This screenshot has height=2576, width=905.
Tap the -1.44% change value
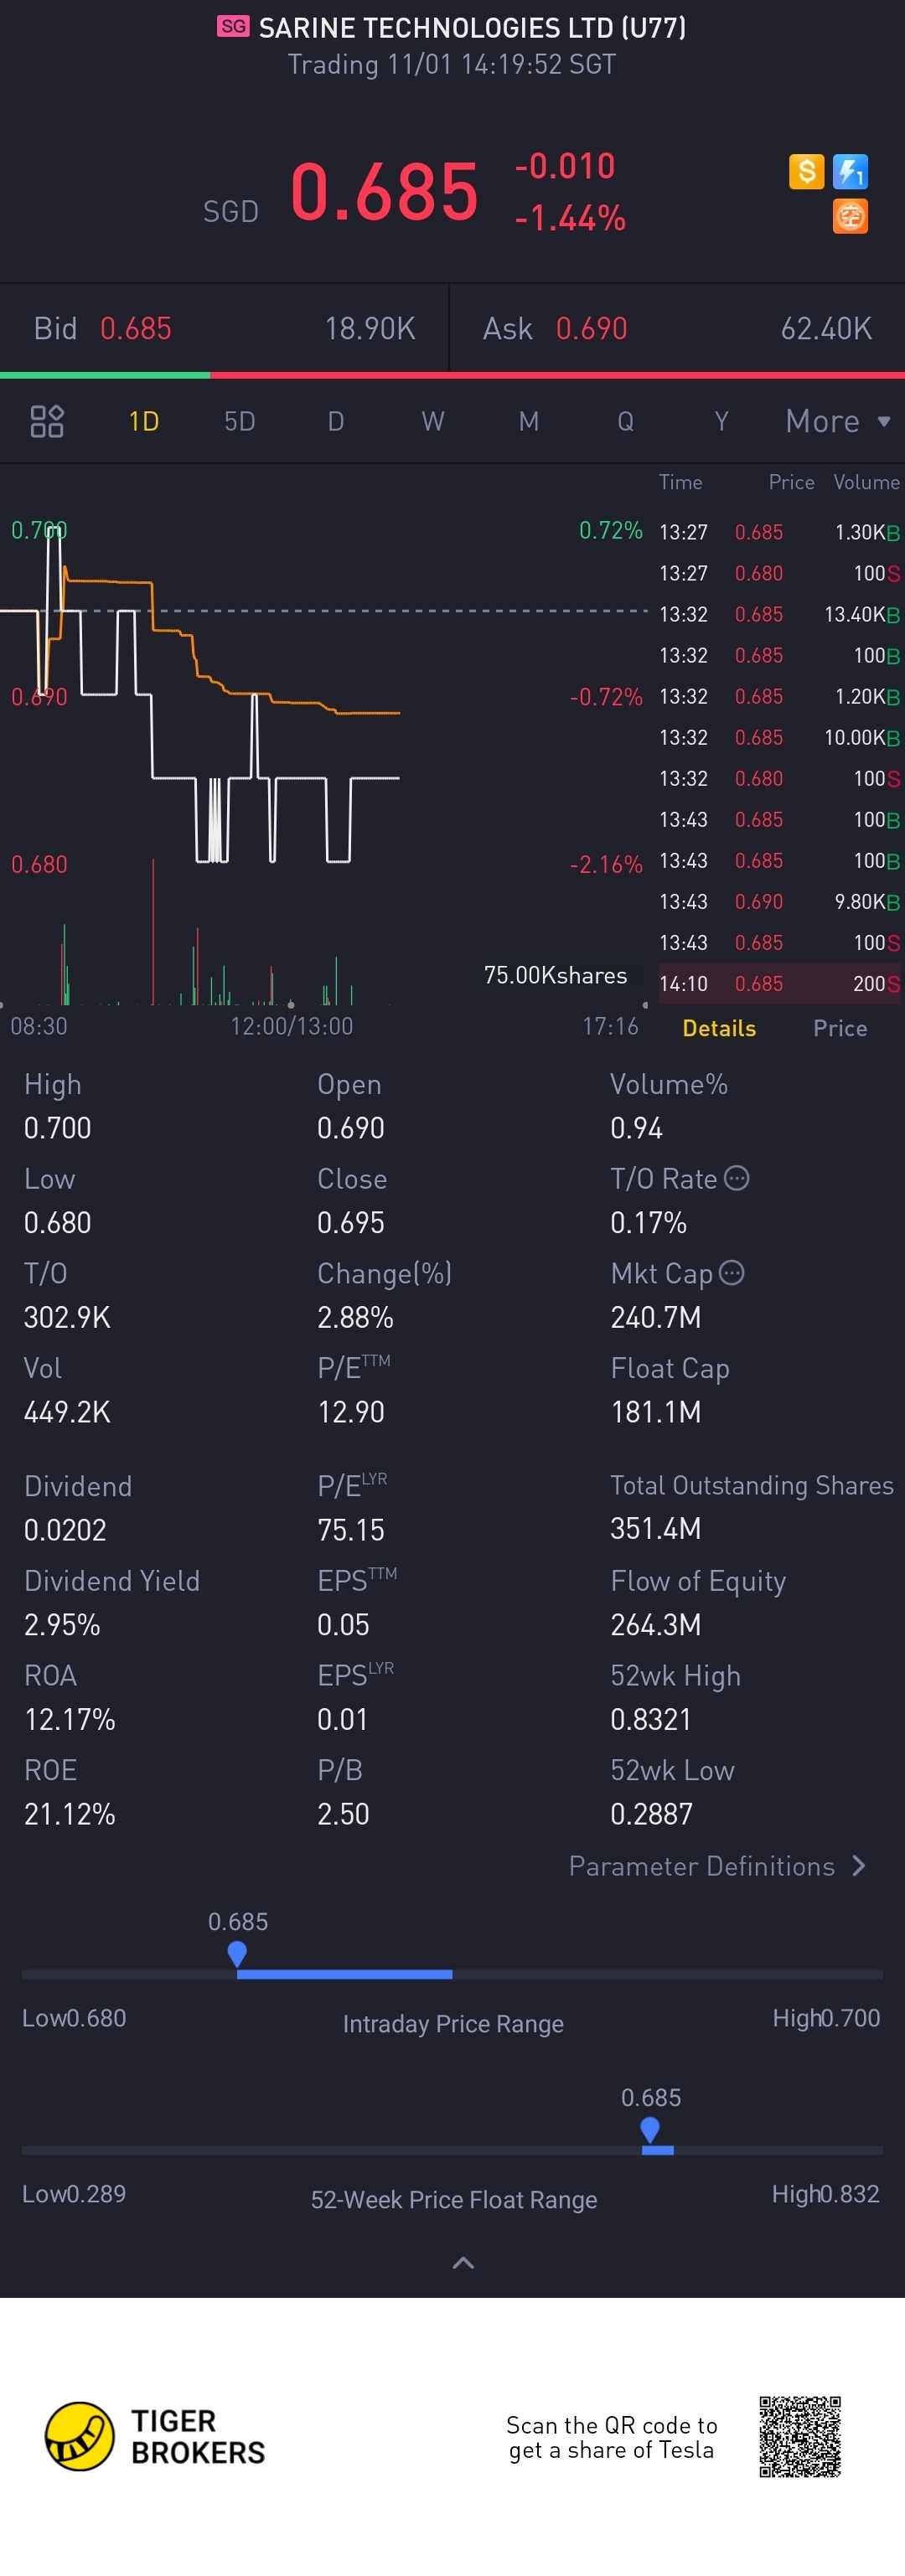coord(570,218)
